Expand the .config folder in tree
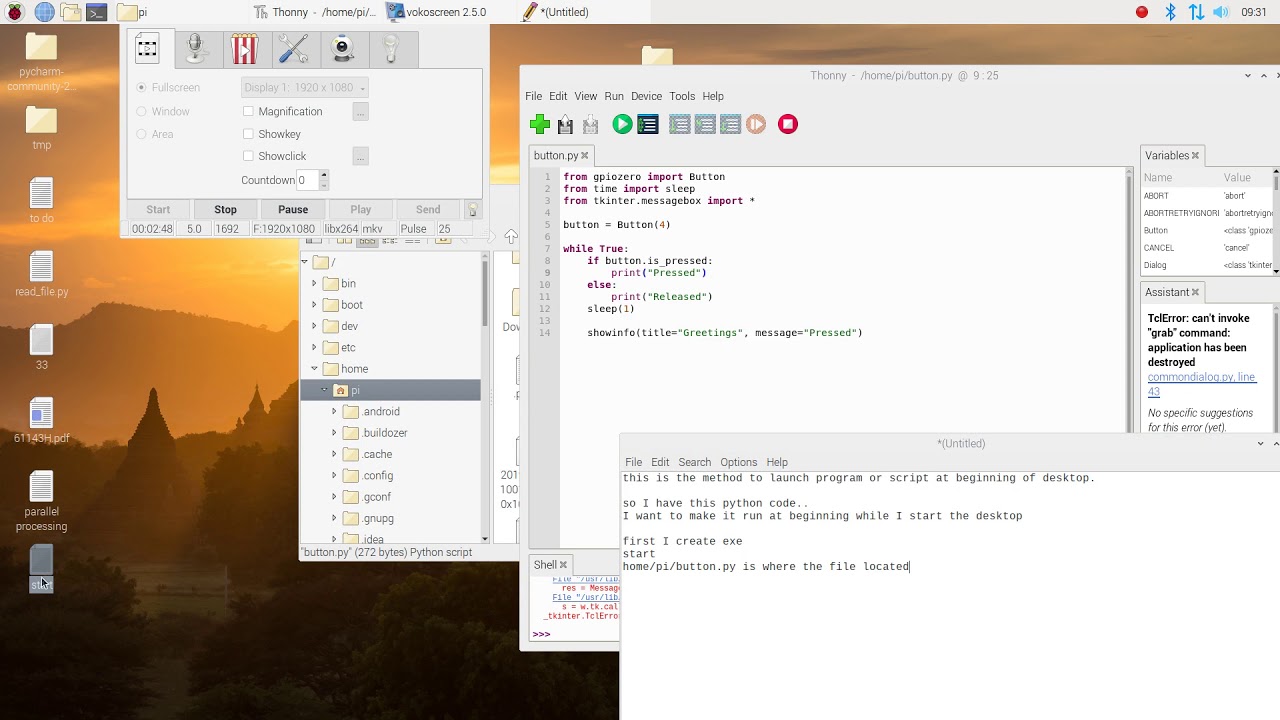Image resolution: width=1280 pixels, height=720 pixels. point(334,476)
